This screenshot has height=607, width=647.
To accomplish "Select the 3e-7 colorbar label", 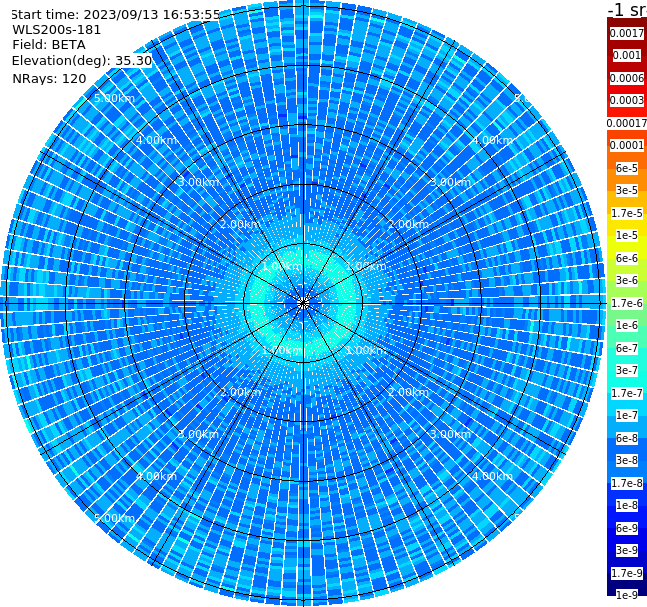I will coord(627,370).
